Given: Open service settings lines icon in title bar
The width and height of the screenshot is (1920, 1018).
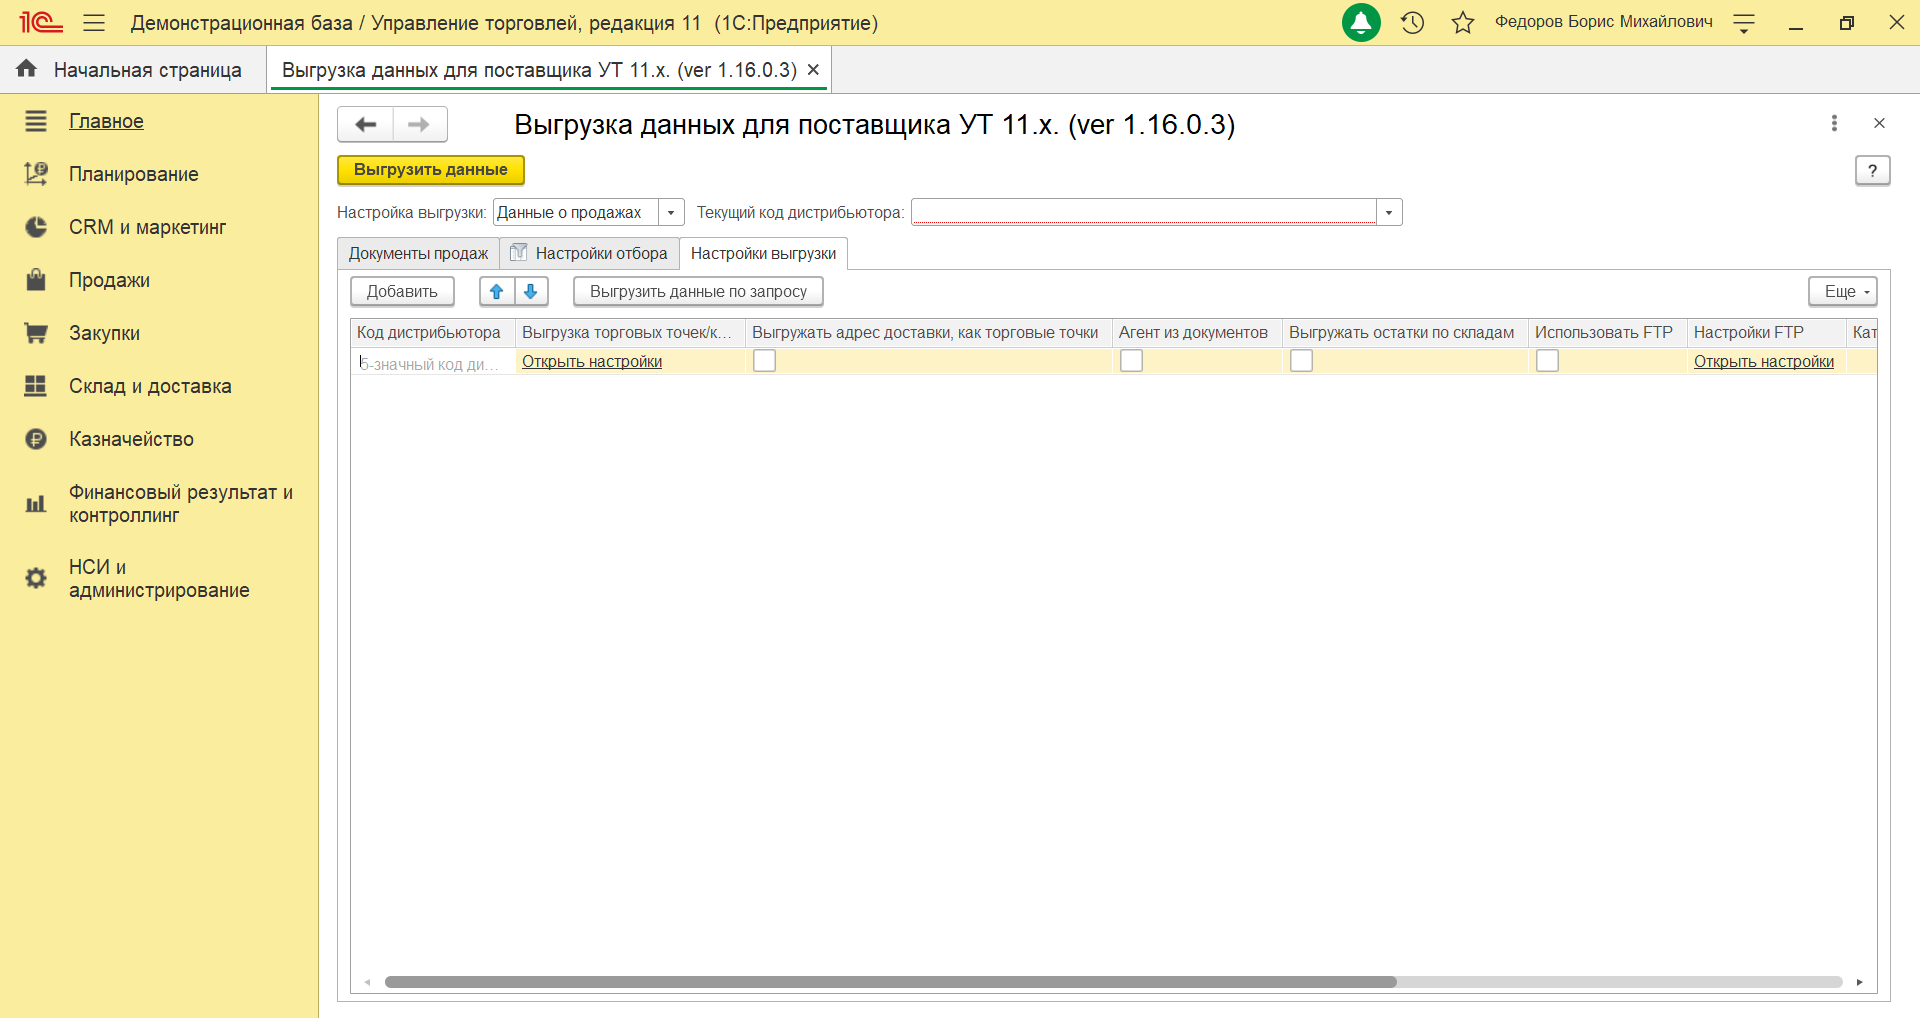Looking at the screenshot, I should point(1744,23).
